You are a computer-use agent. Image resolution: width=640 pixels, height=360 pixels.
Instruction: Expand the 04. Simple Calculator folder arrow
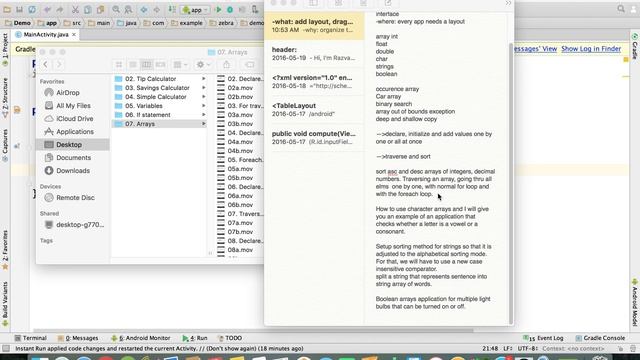pos(203,97)
